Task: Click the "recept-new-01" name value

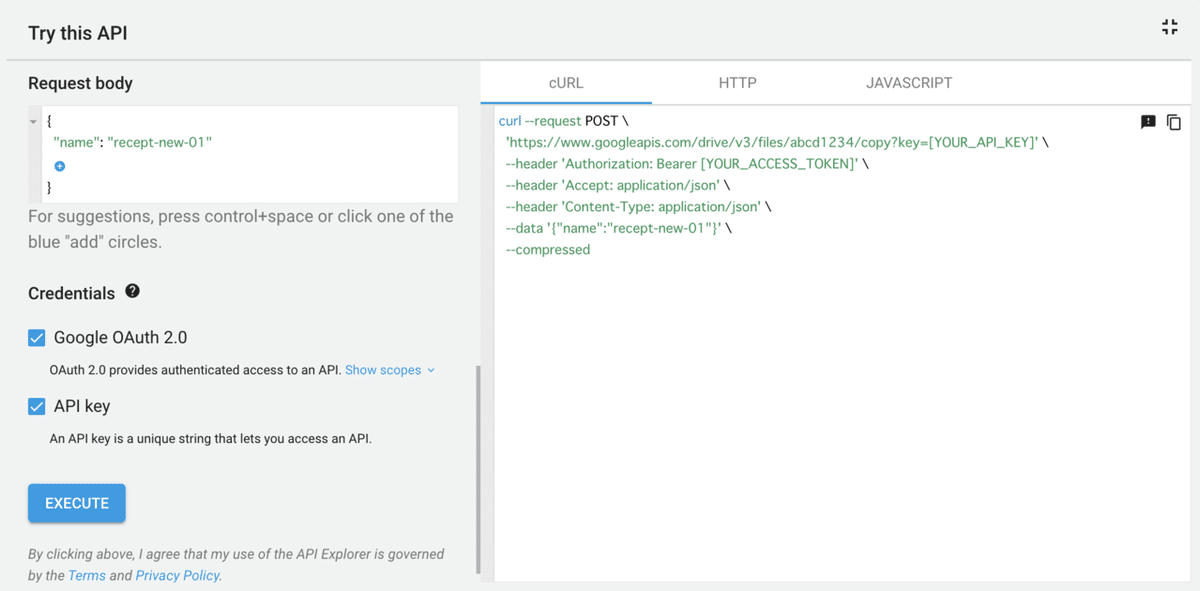Action: (160, 143)
